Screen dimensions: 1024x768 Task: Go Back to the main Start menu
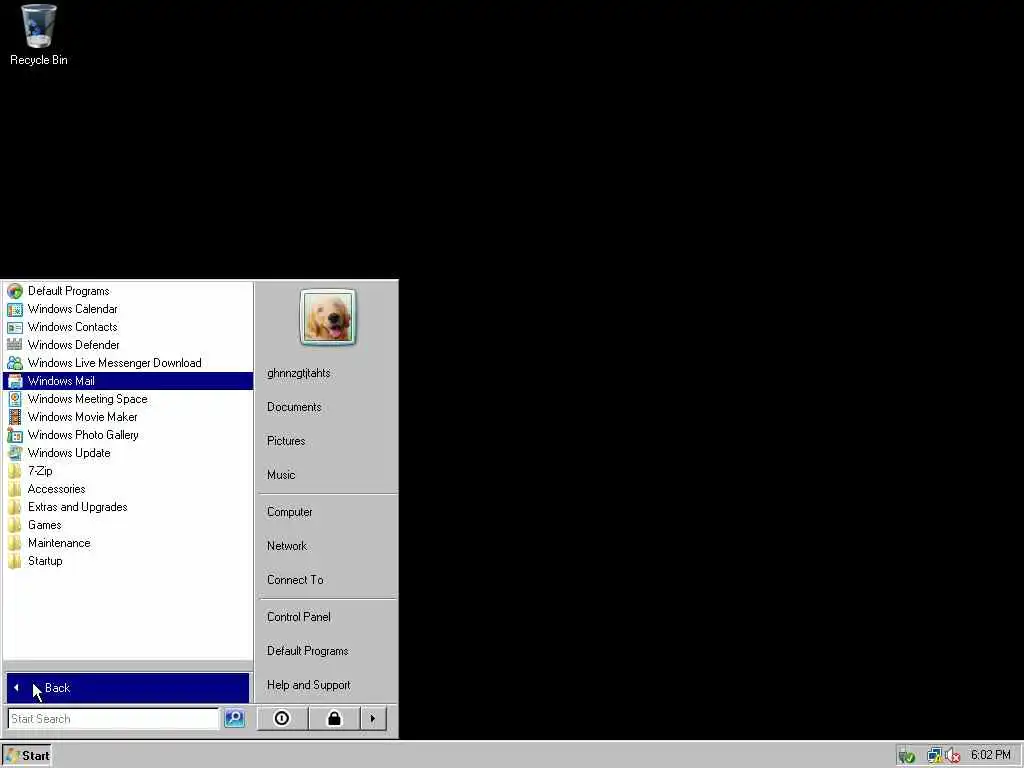[128, 688]
